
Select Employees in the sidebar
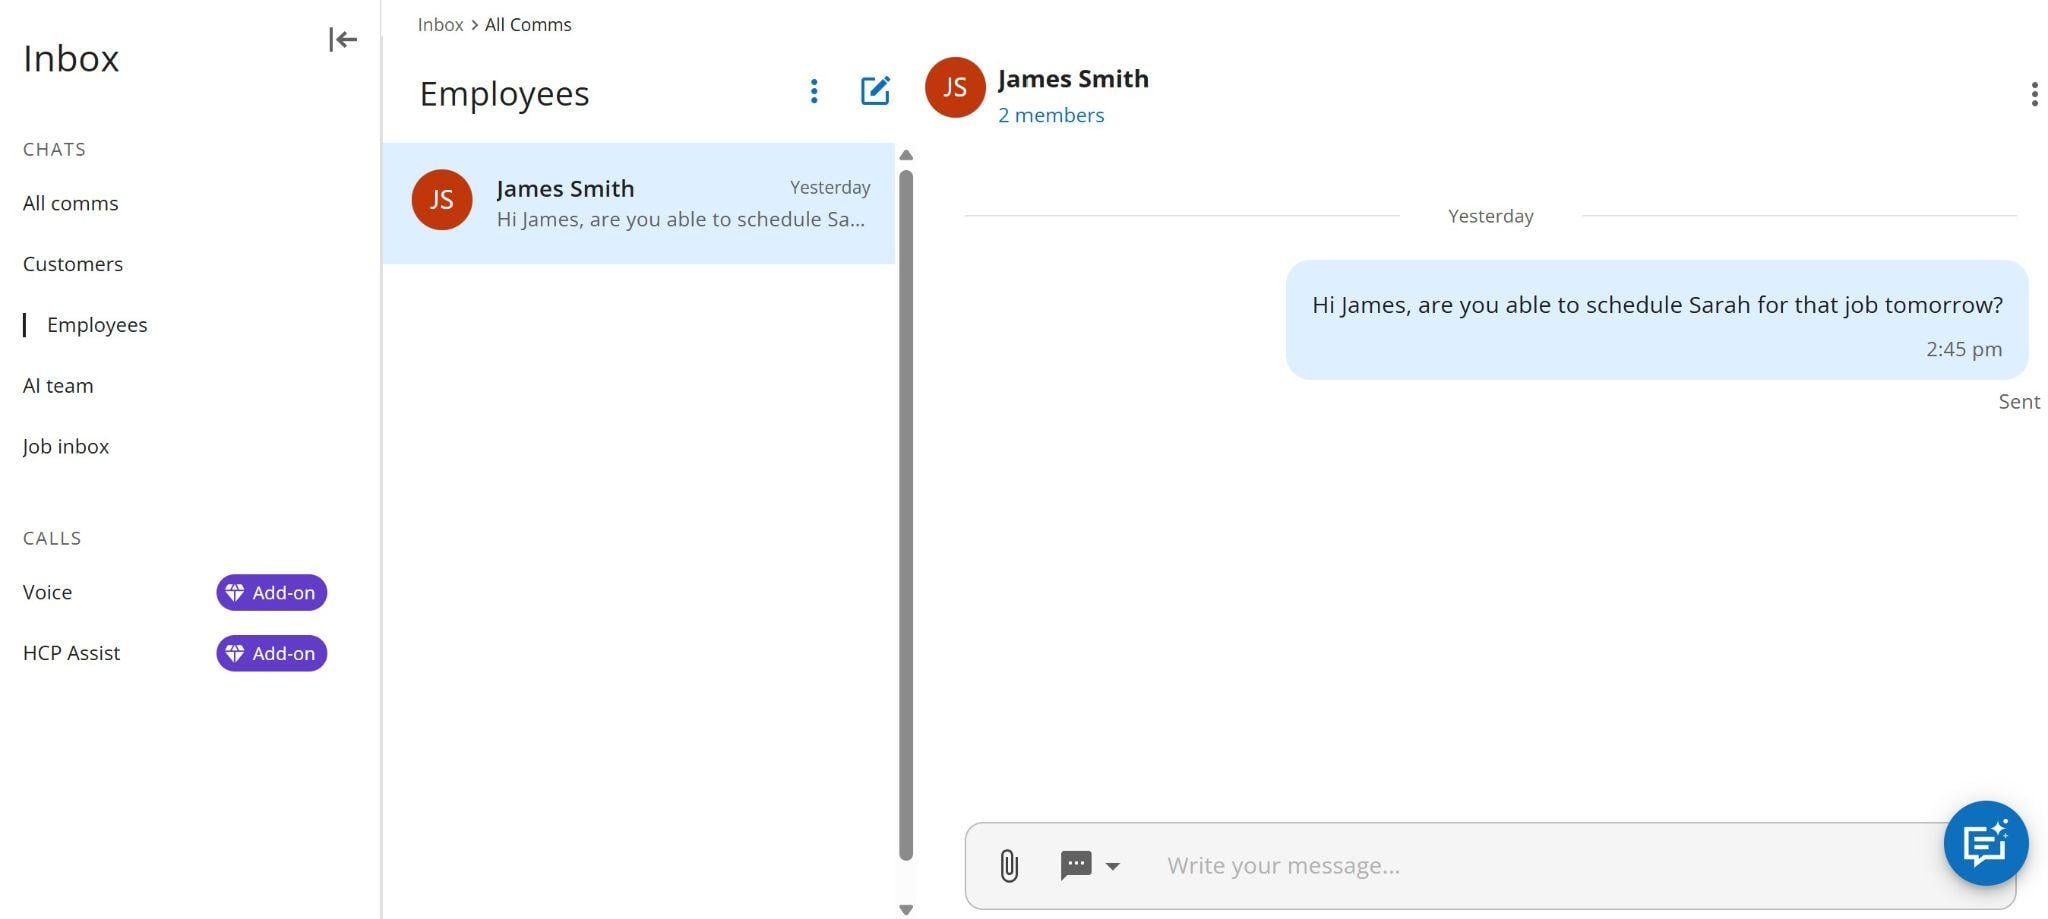[97, 325]
